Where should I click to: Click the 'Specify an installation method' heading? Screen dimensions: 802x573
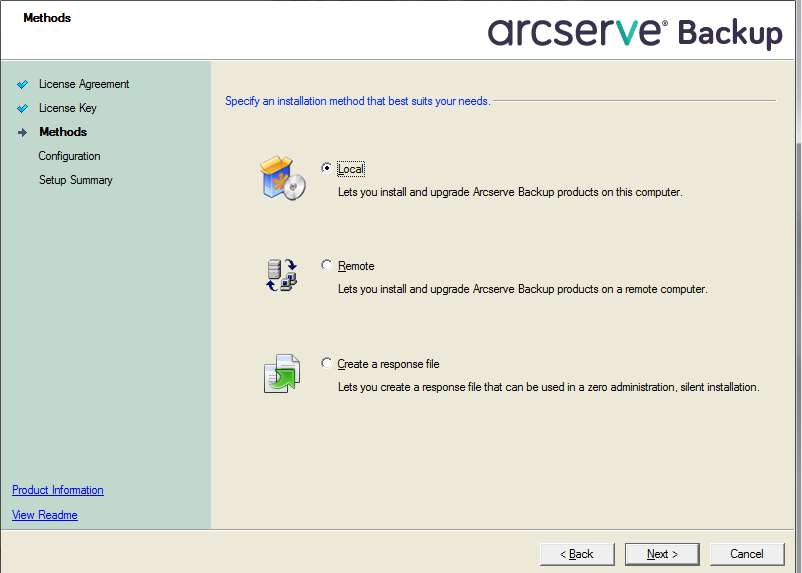pos(358,101)
